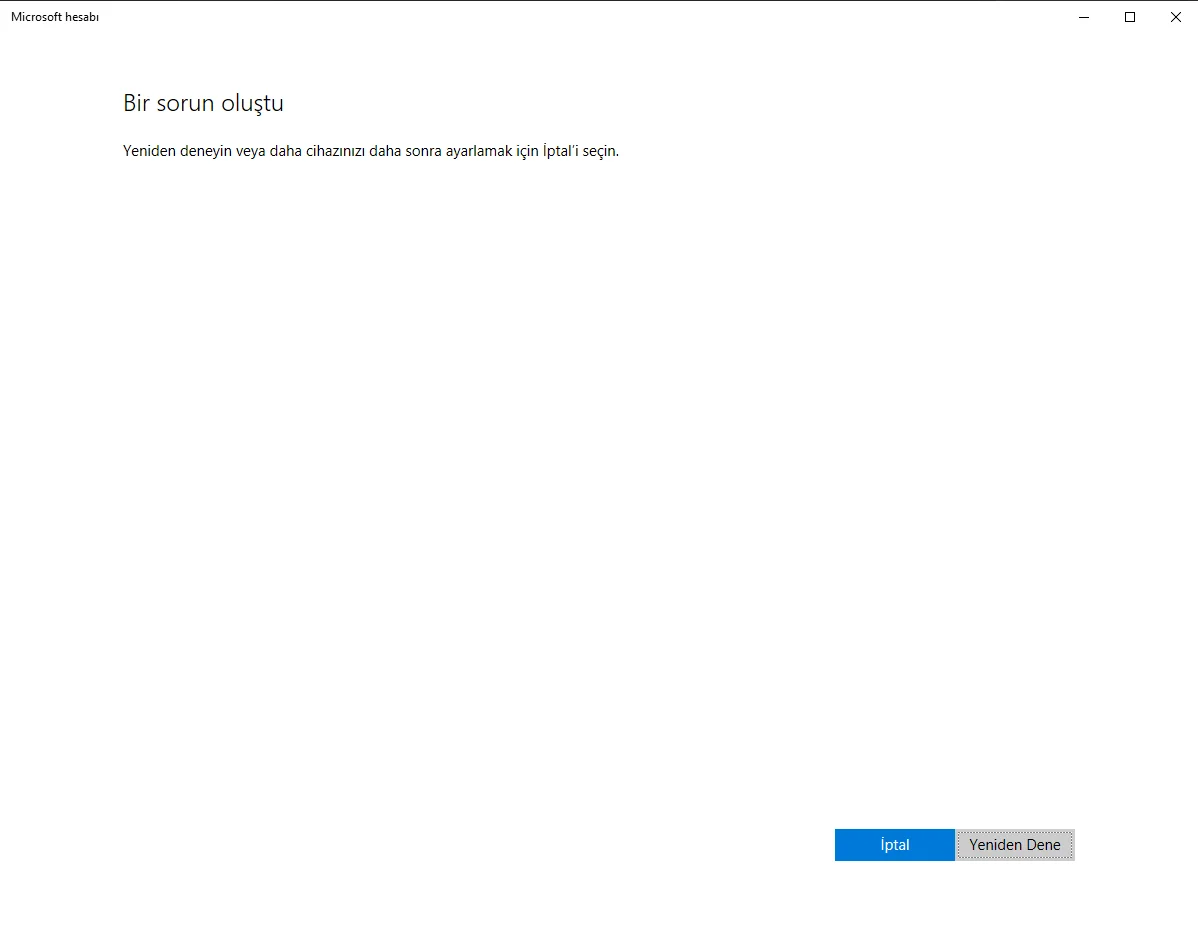Screen dimensions: 1198x931
Task: Click the word cihazınızı in the message
Action: pyautogui.click(x=335, y=150)
